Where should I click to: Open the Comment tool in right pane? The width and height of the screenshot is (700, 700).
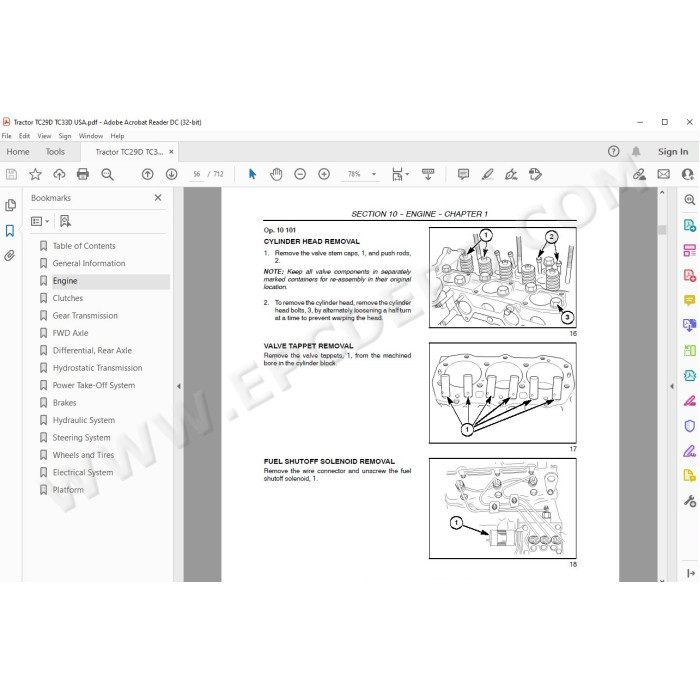pyautogui.click(x=690, y=300)
